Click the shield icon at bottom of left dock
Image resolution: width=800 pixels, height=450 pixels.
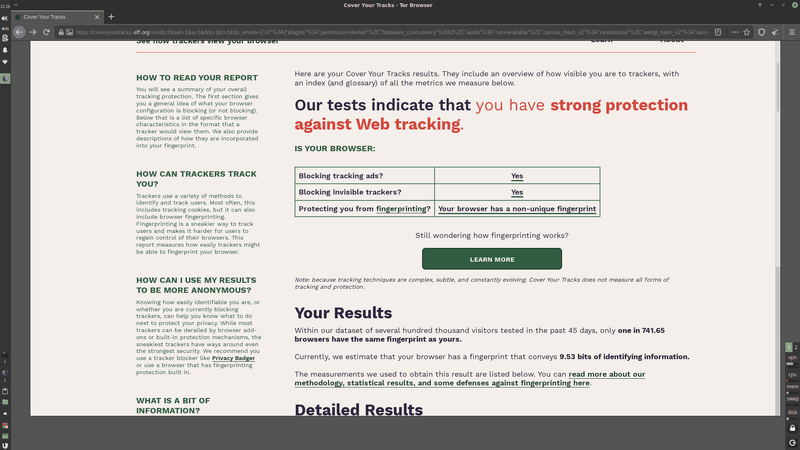(x=5, y=445)
